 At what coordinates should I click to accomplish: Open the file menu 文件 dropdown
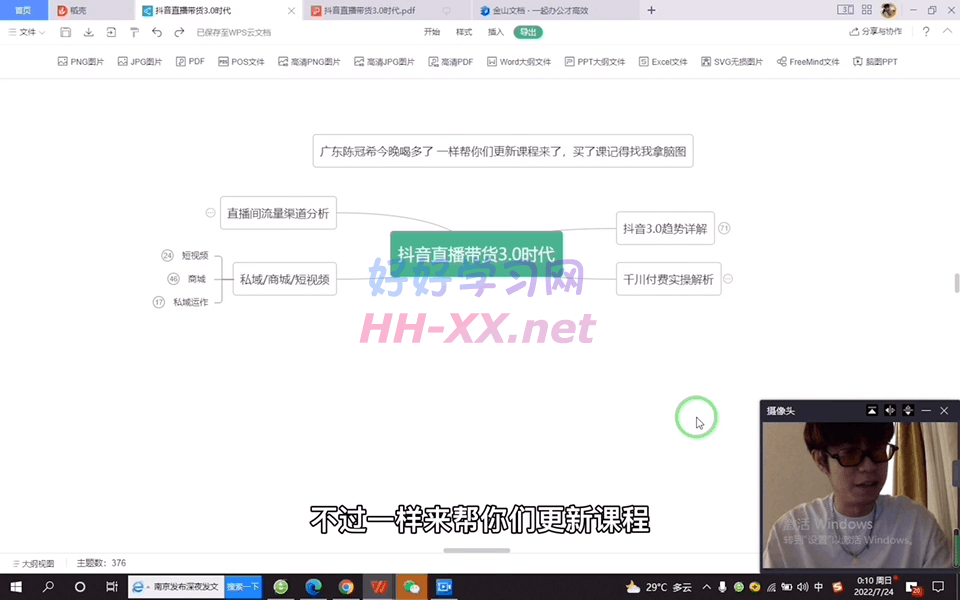point(27,32)
